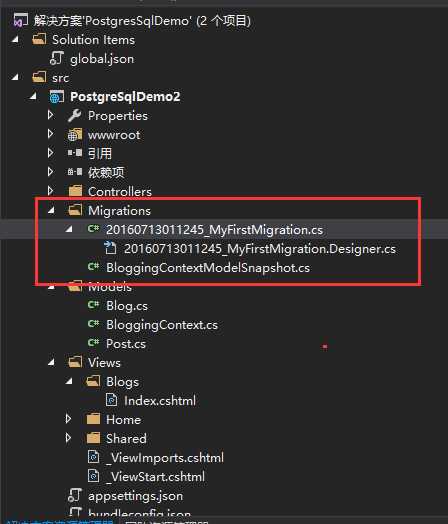The image size is (448, 524).
Task: Collapse the src folder node
Action: point(15,78)
